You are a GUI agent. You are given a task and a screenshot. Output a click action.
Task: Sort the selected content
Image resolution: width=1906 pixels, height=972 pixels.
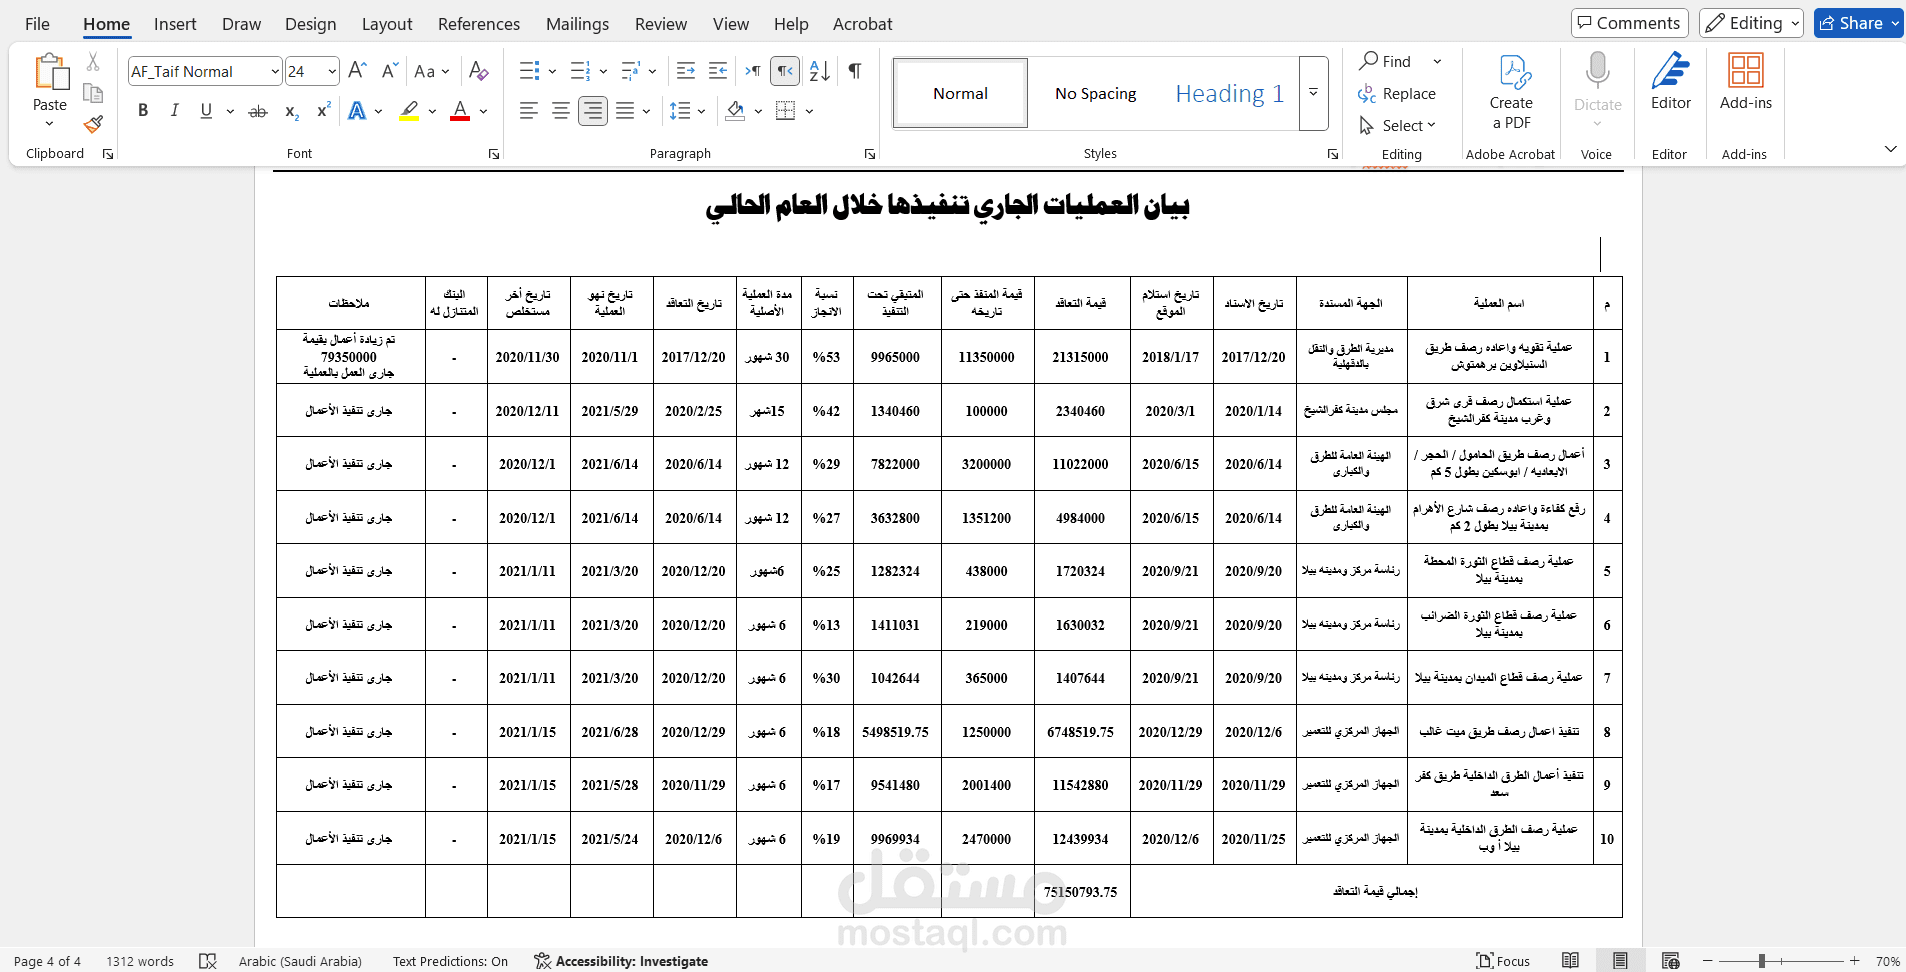(820, 71)
